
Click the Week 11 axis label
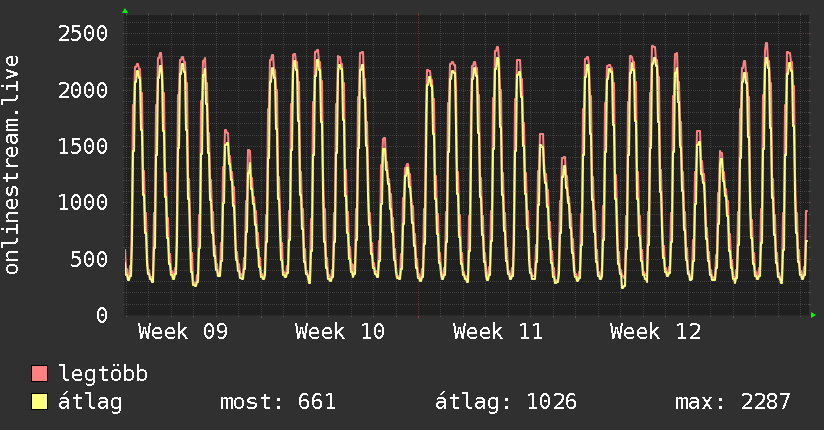498,332
